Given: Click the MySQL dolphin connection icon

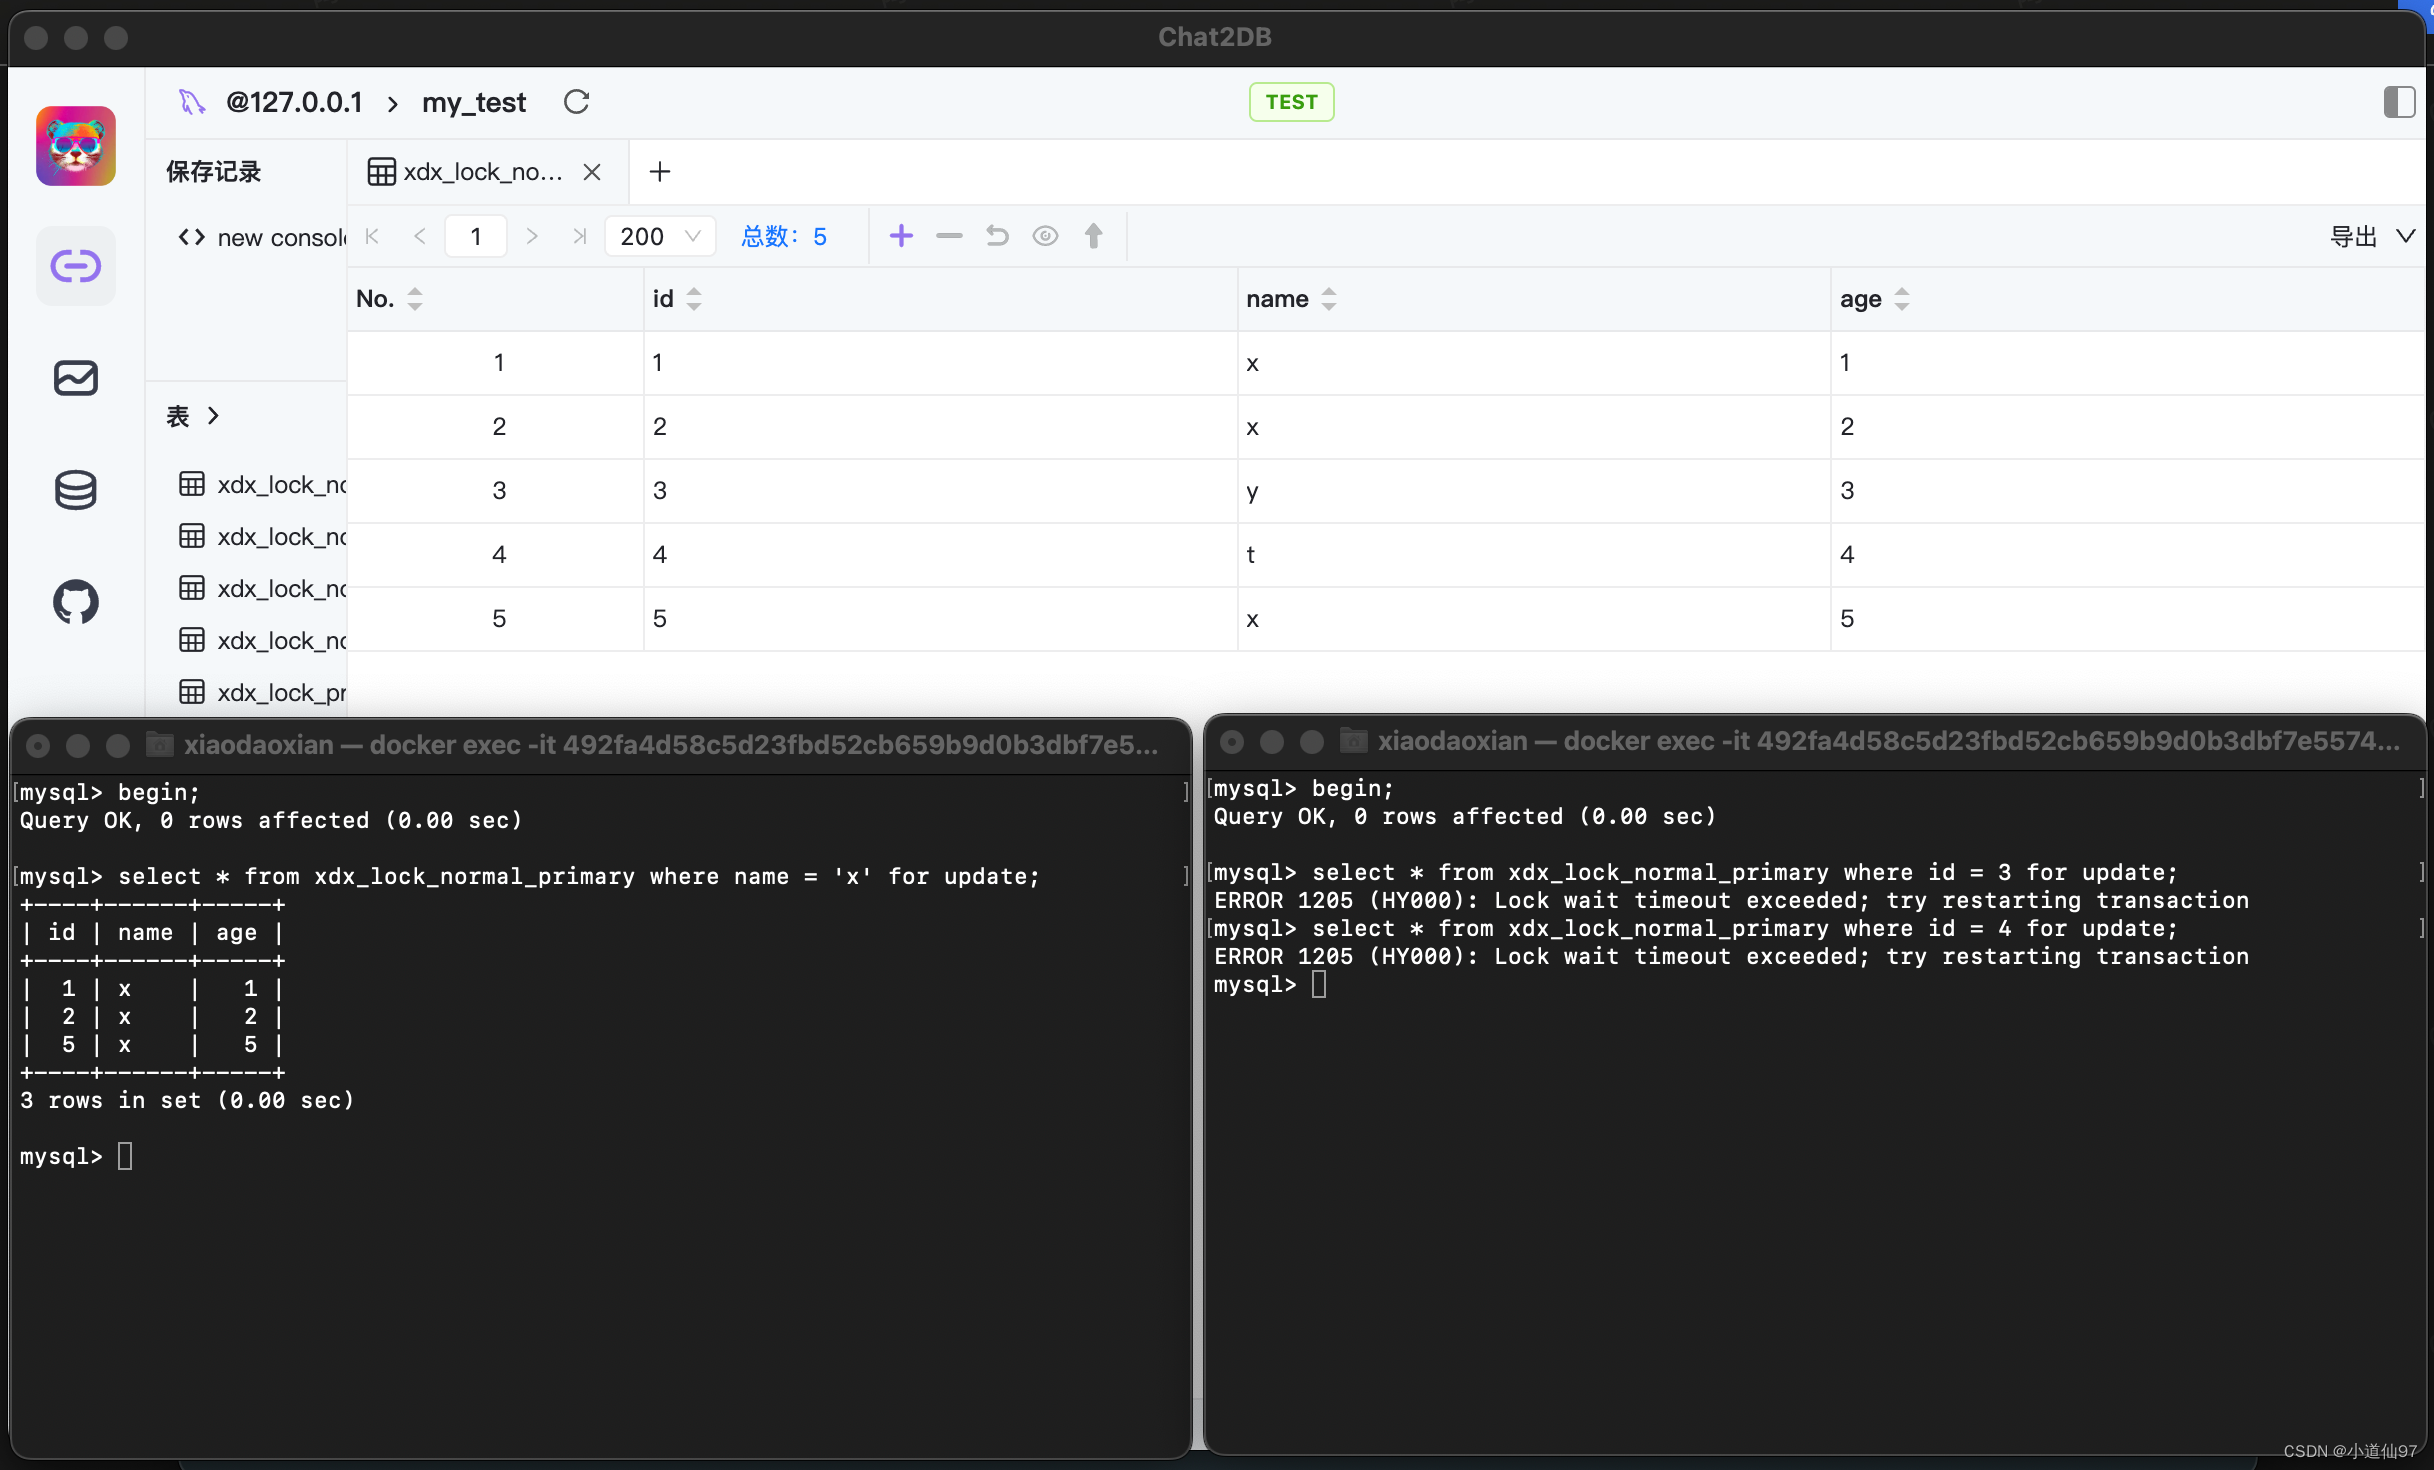Looking at the screenshot, I should 191,102.
